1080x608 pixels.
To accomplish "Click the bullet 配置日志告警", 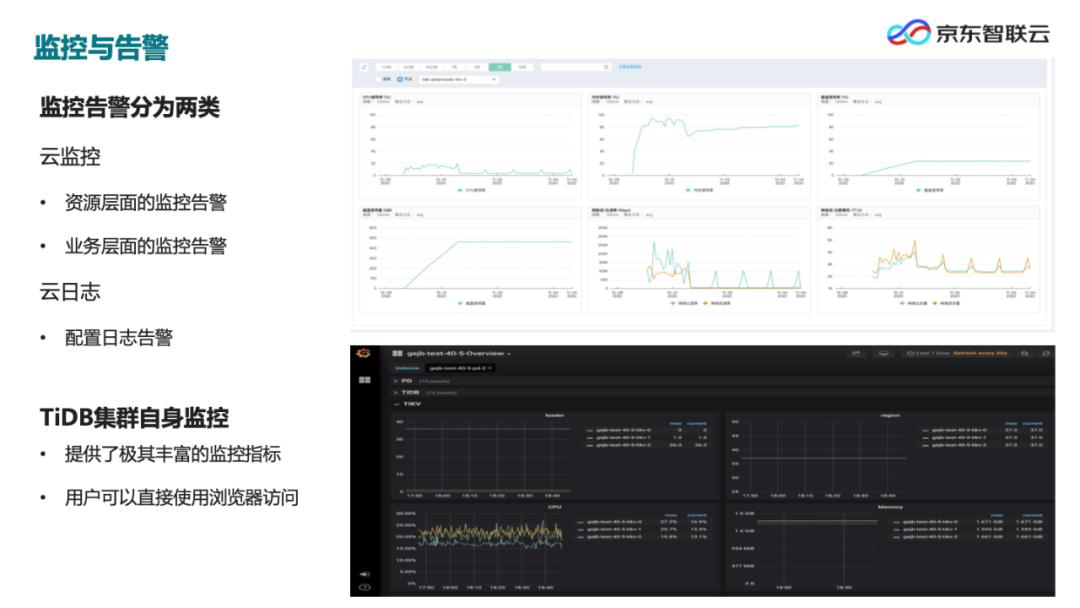I will (118, 338).
